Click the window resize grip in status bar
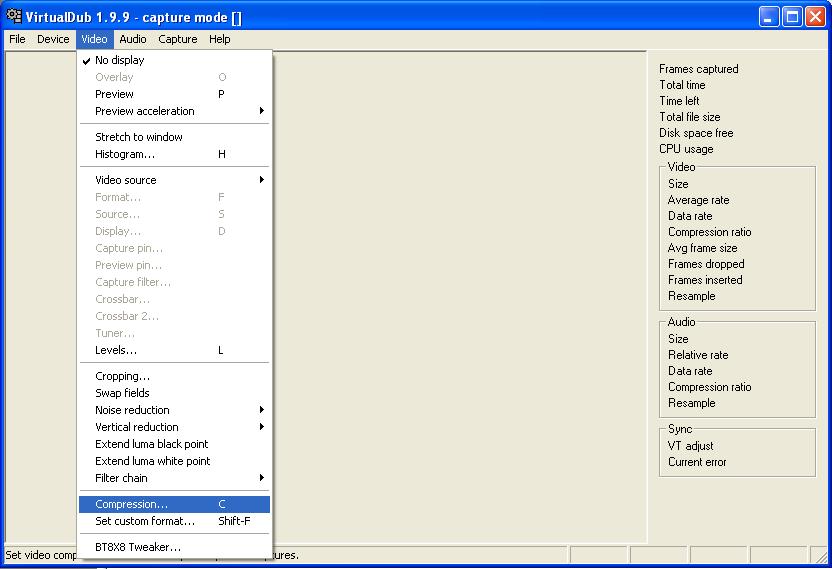This screenshot has height=569, width=832. [821, 556]
